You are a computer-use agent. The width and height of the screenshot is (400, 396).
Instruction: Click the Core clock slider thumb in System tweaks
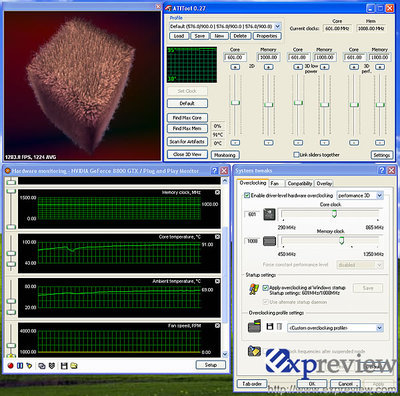tap(334, 214)
